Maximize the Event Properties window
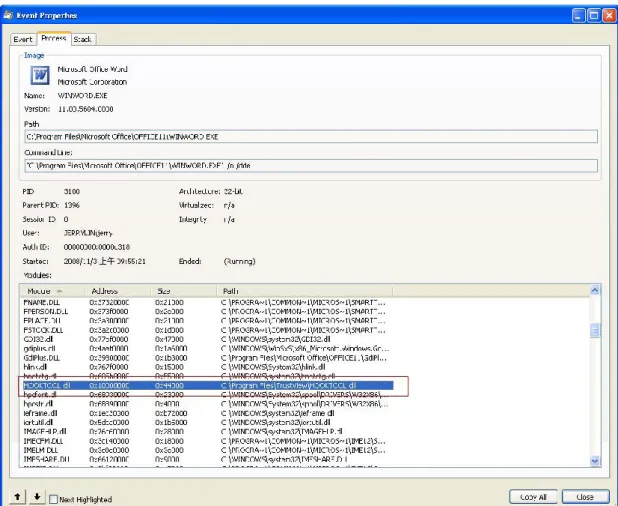 pyautogui.click(x=594, y=16)
